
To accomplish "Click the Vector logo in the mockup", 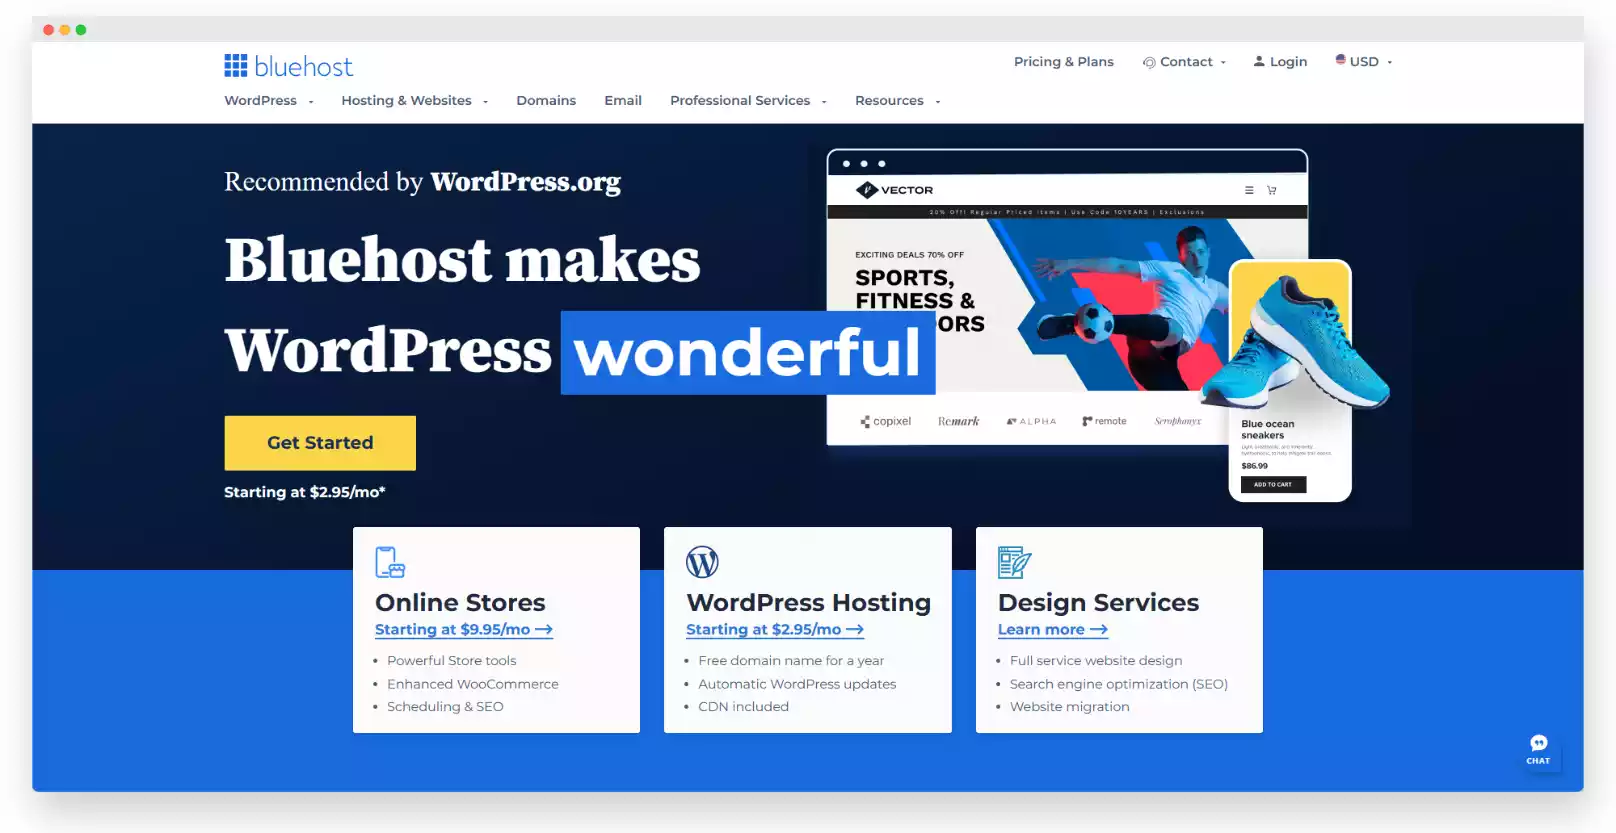I will pyautogui.click(x=895, y=190).
